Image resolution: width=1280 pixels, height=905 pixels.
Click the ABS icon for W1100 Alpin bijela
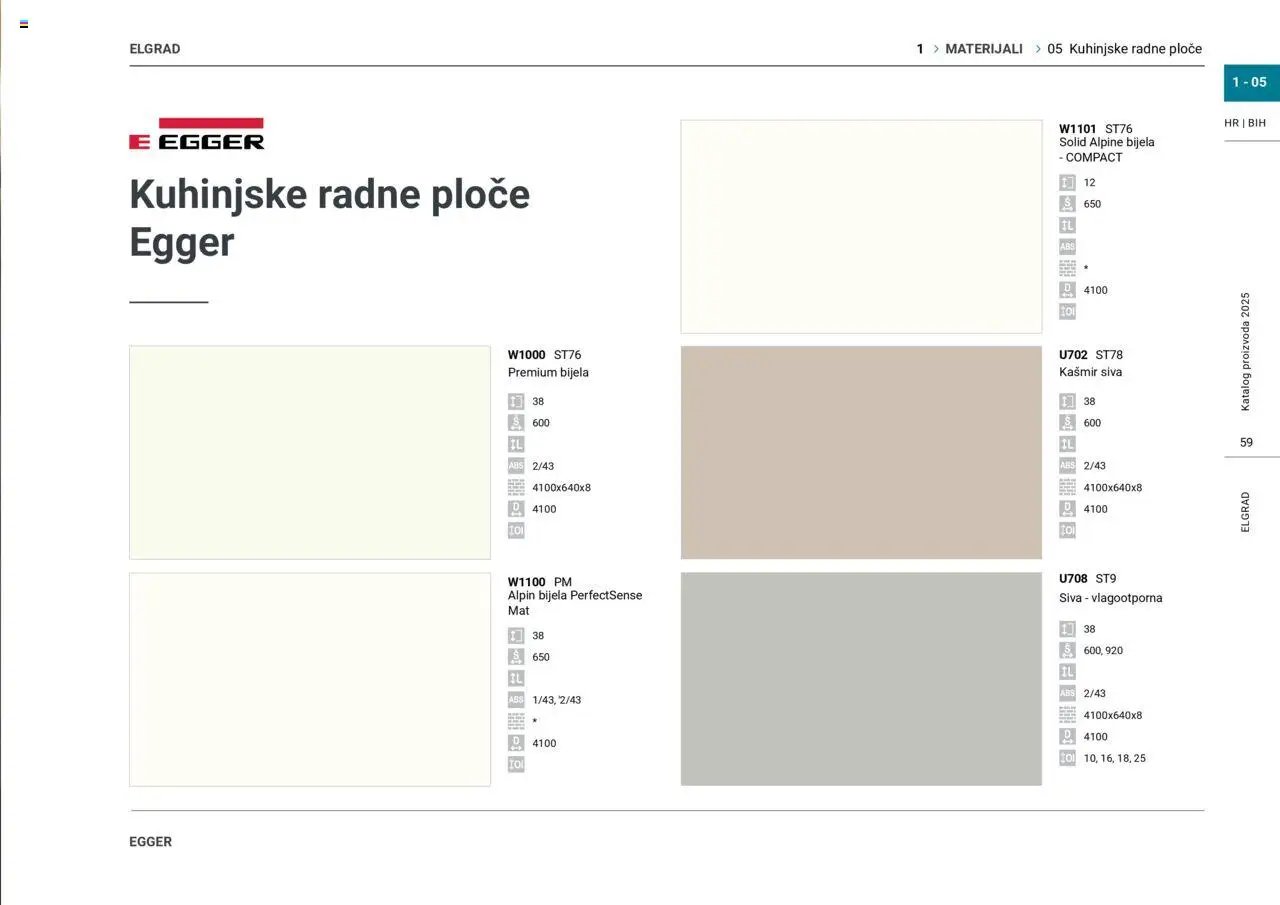[x=516, y=700]
